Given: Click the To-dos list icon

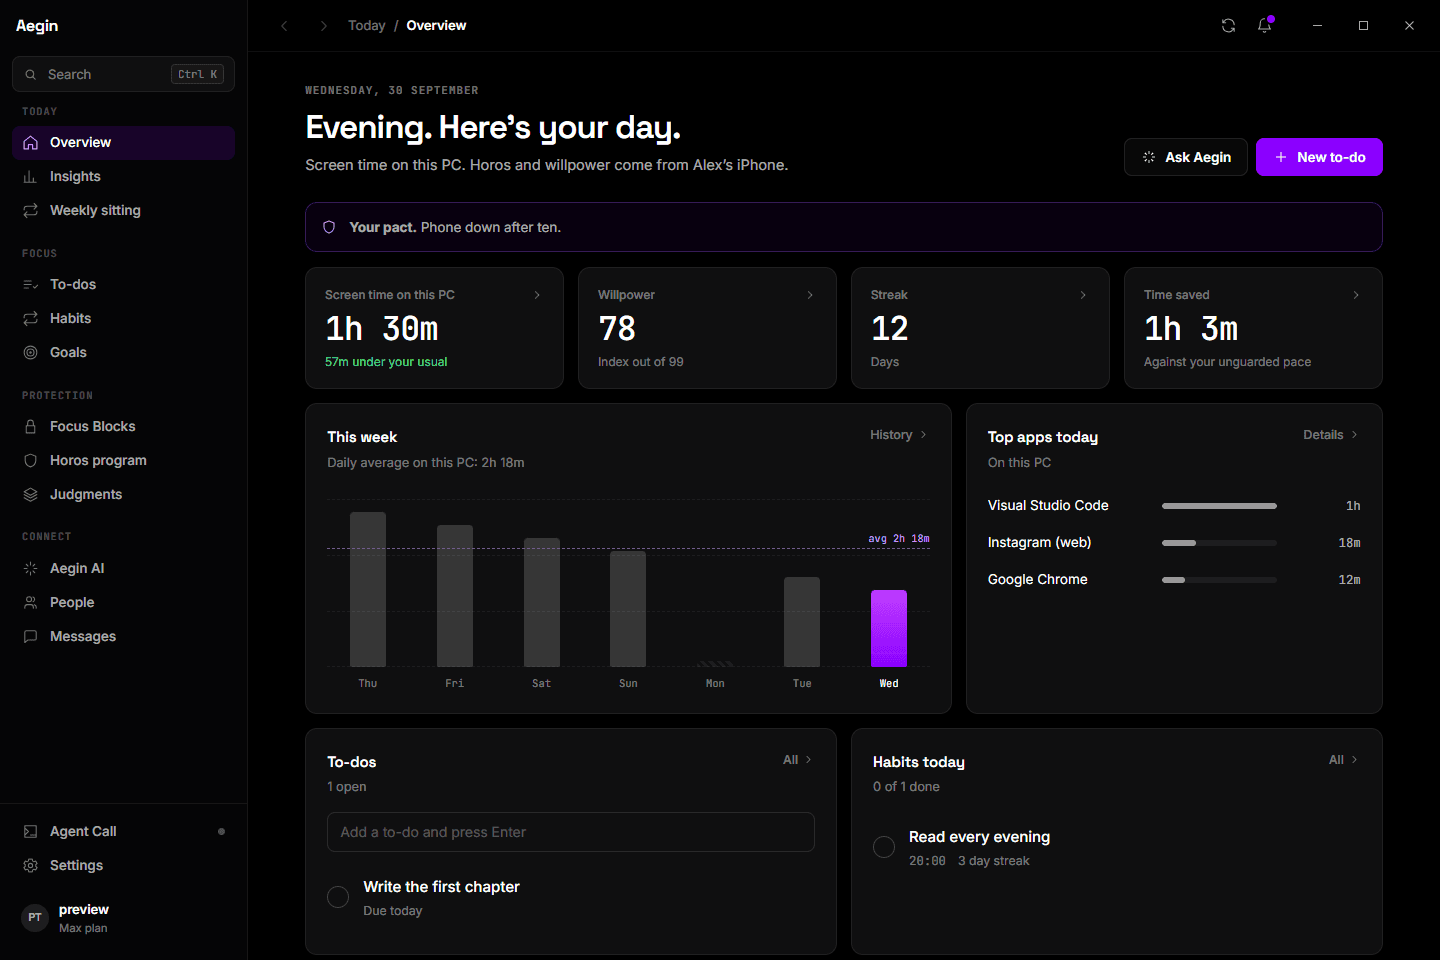Looking at the screenshot, I should (31, 285).
